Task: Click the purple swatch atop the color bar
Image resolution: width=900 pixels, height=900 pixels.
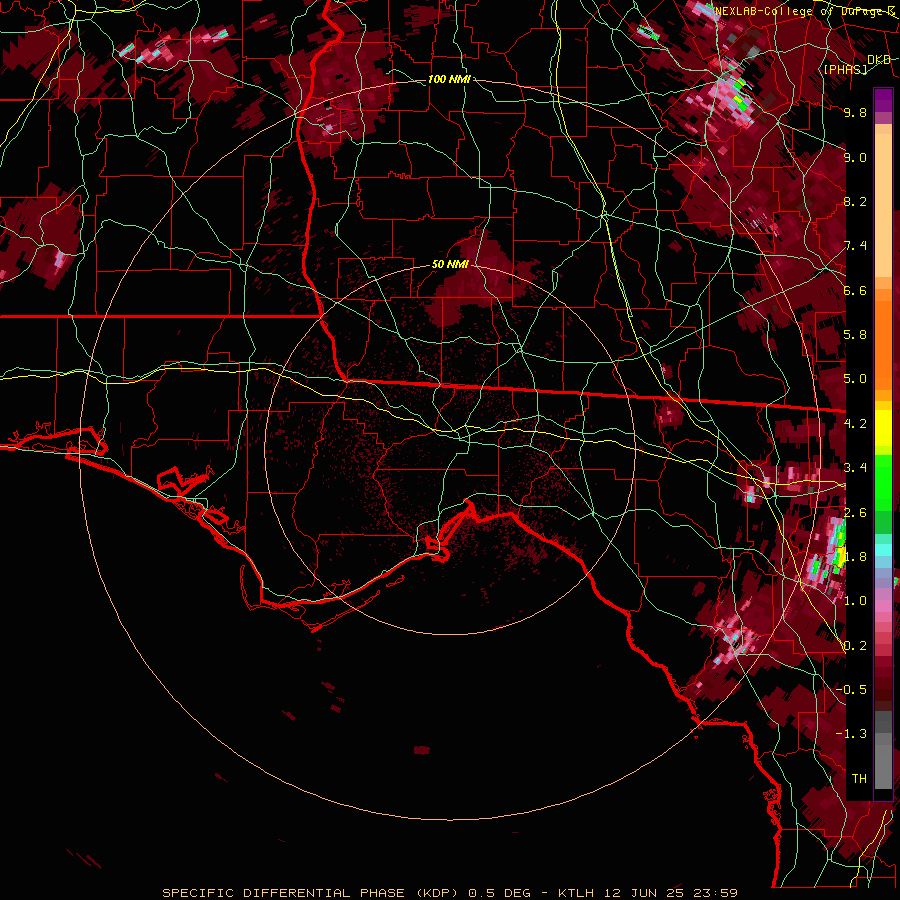Action: (883, 100)
